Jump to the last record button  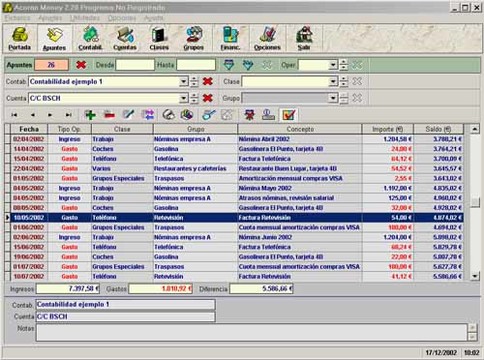[68, 115]
